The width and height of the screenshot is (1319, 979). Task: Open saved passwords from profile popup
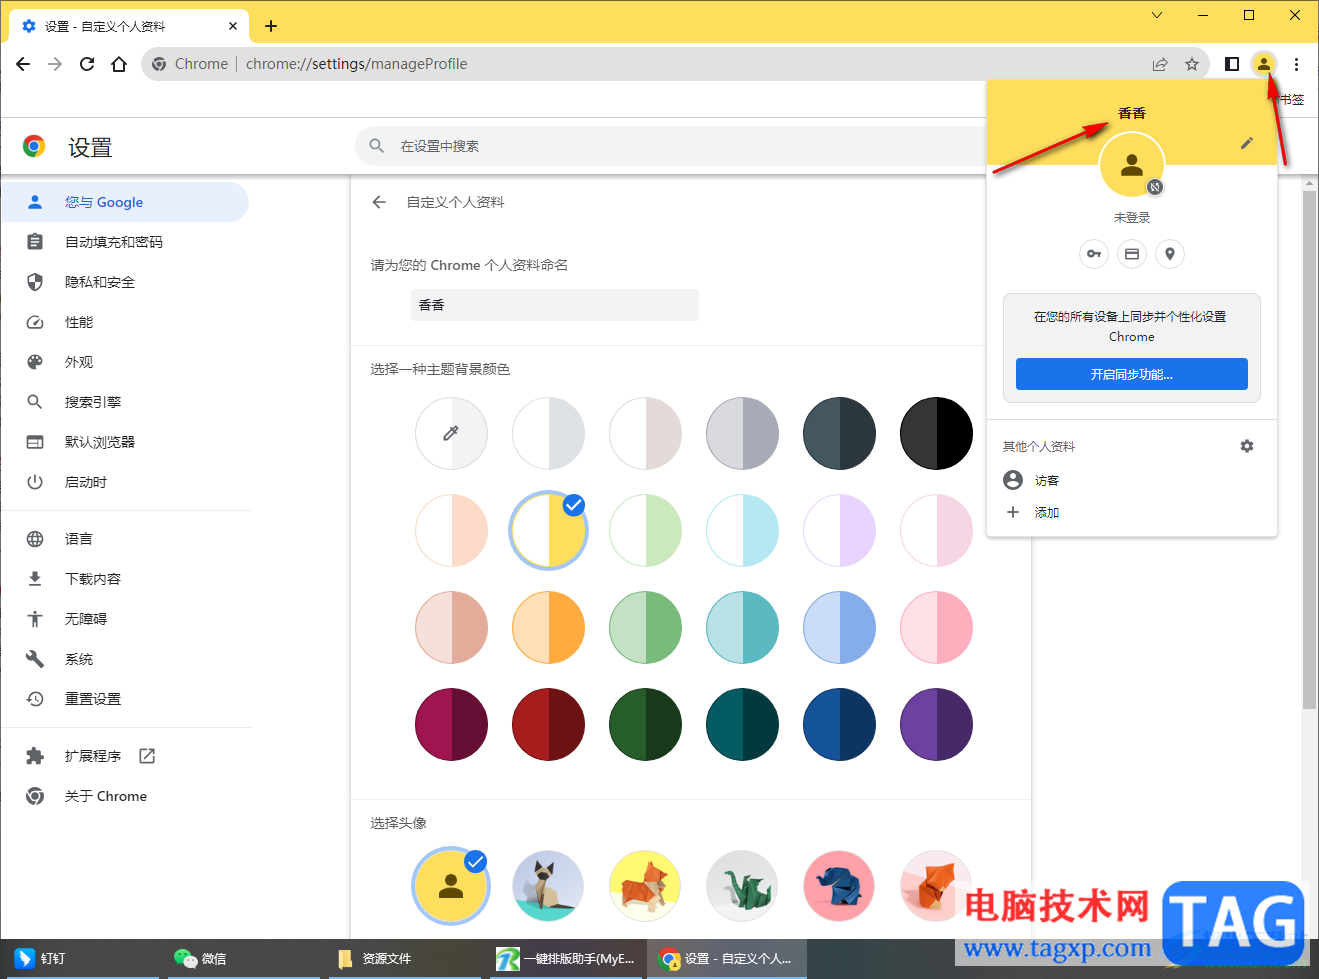(x=1093, y=254)
